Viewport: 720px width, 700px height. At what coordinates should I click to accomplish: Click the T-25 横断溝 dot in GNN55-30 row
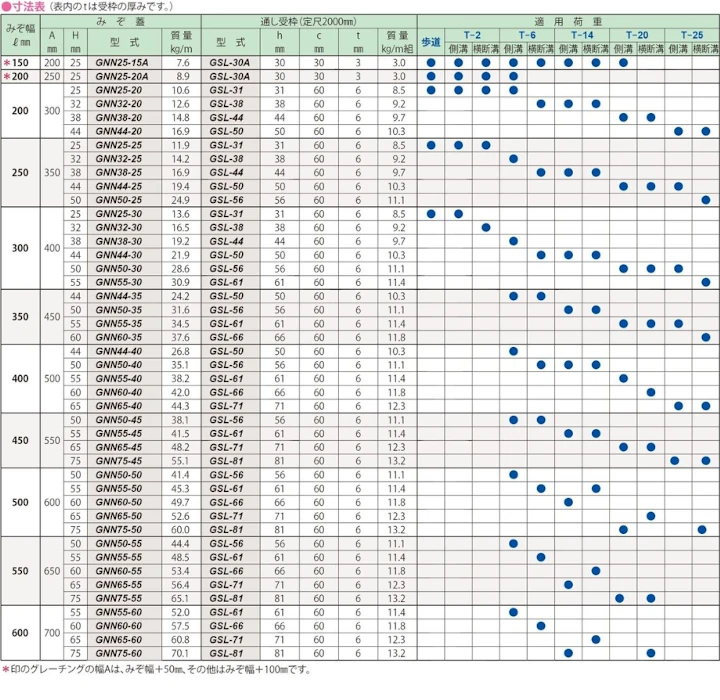pos(706,282)
